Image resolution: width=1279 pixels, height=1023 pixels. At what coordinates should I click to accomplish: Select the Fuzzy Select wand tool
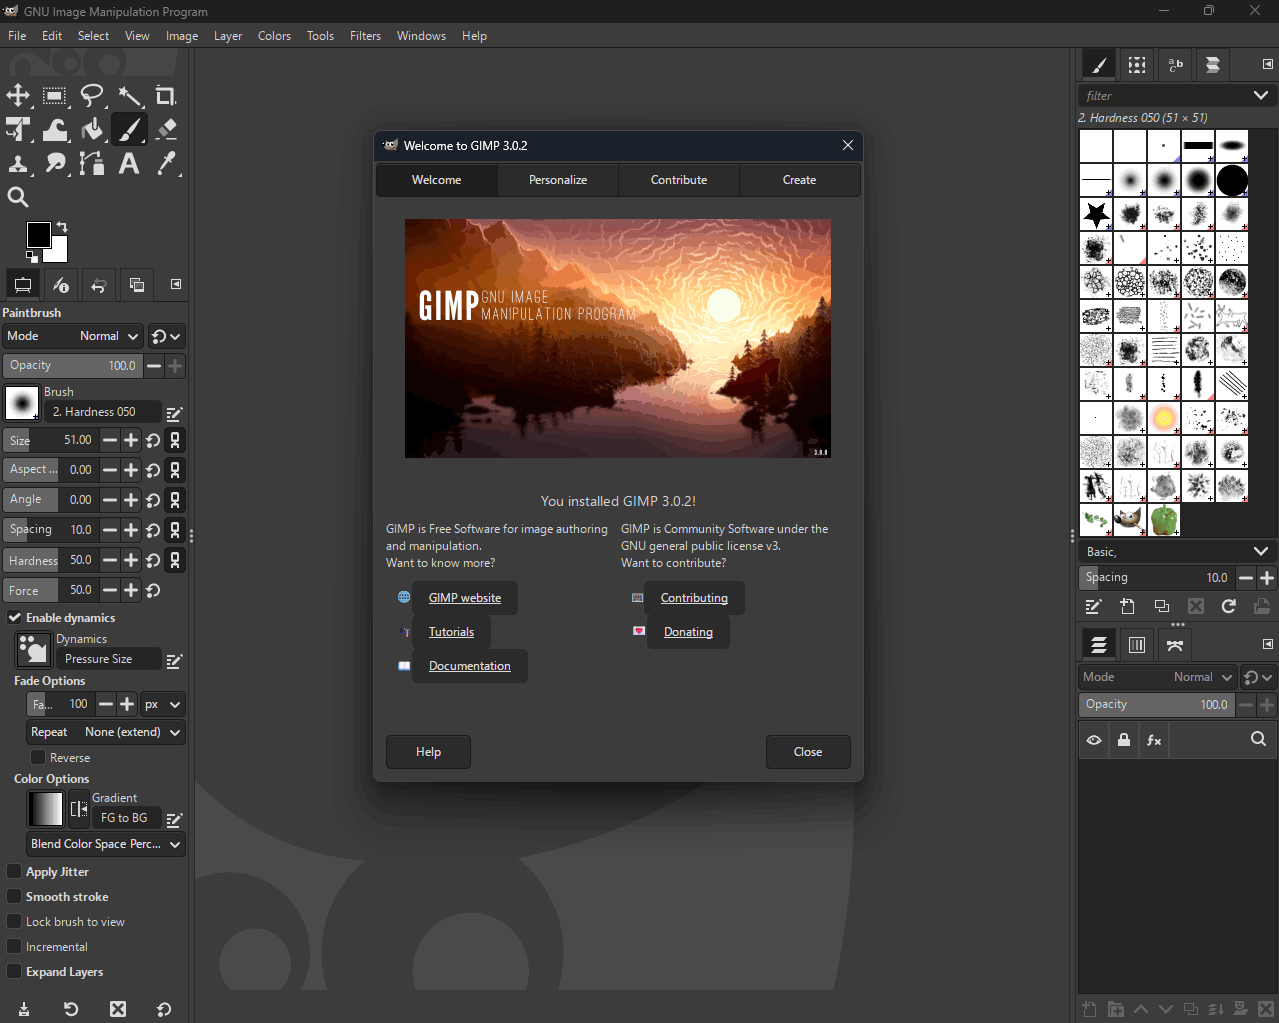pyautogui.click(x=129, y=96)
